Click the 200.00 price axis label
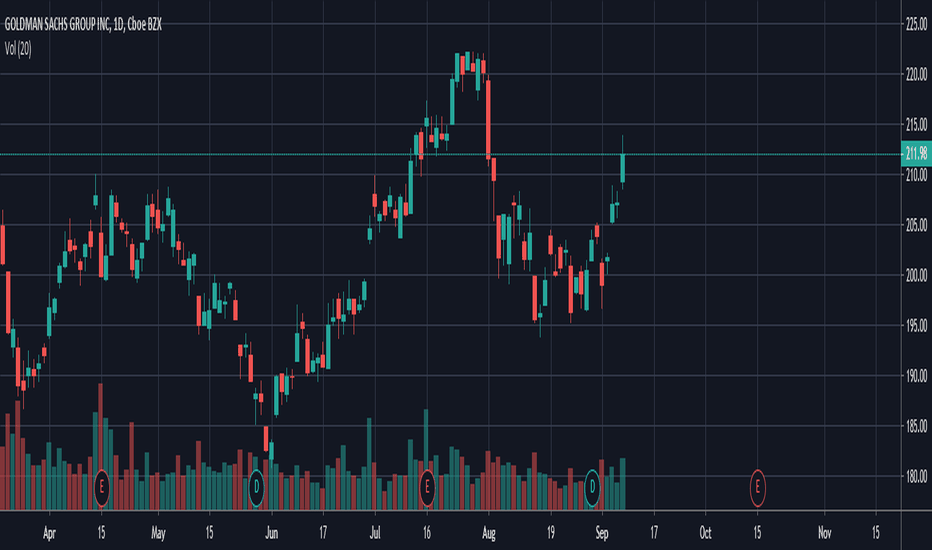This screenshot has height=550, width=932. coord(916,275)
